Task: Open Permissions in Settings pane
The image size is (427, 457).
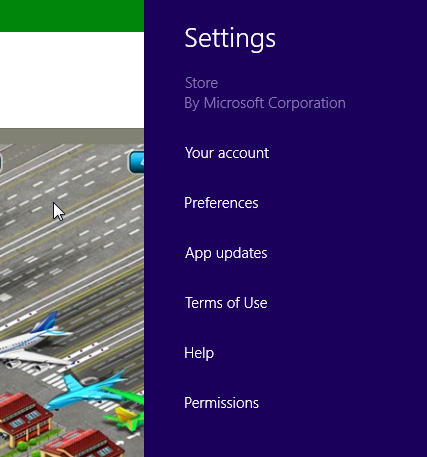Action: pos(221,403)
